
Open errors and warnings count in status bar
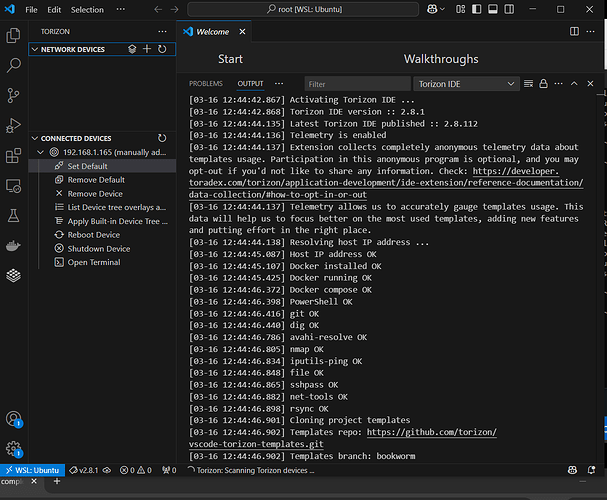[136, 470]
